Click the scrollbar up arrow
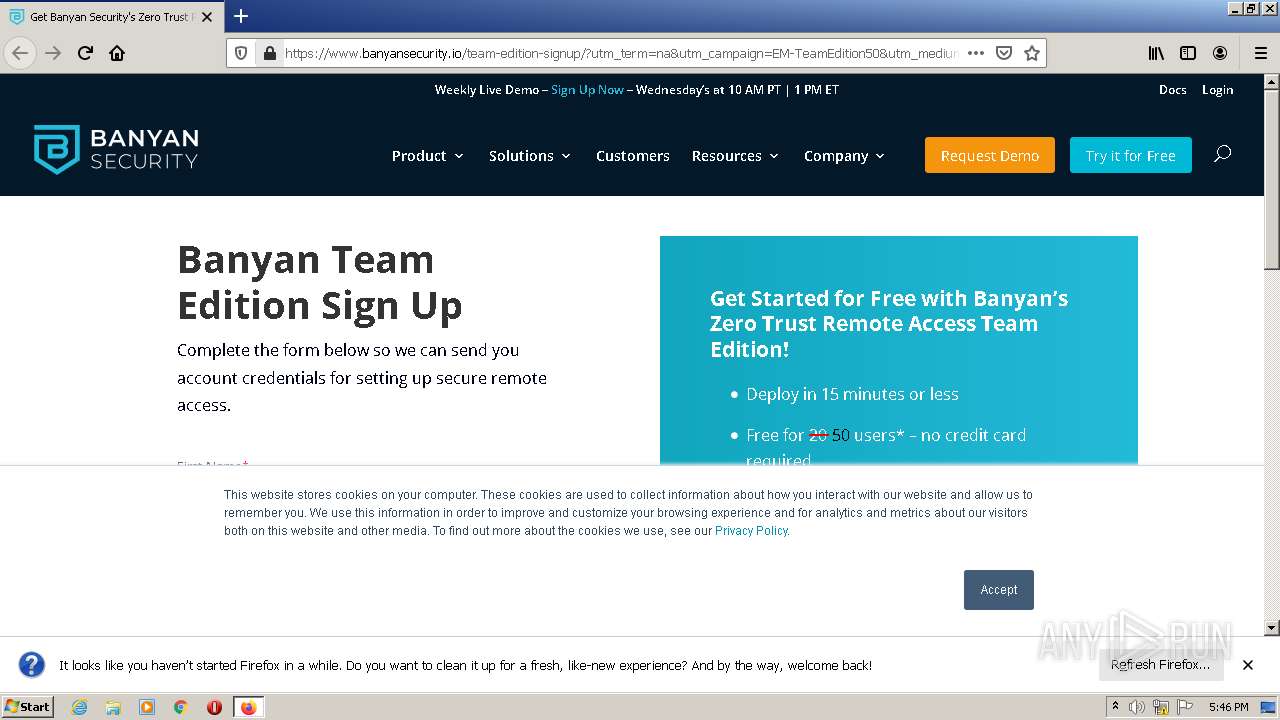This screenshot has height=720, width=1280. click(x=1272, y=81)
